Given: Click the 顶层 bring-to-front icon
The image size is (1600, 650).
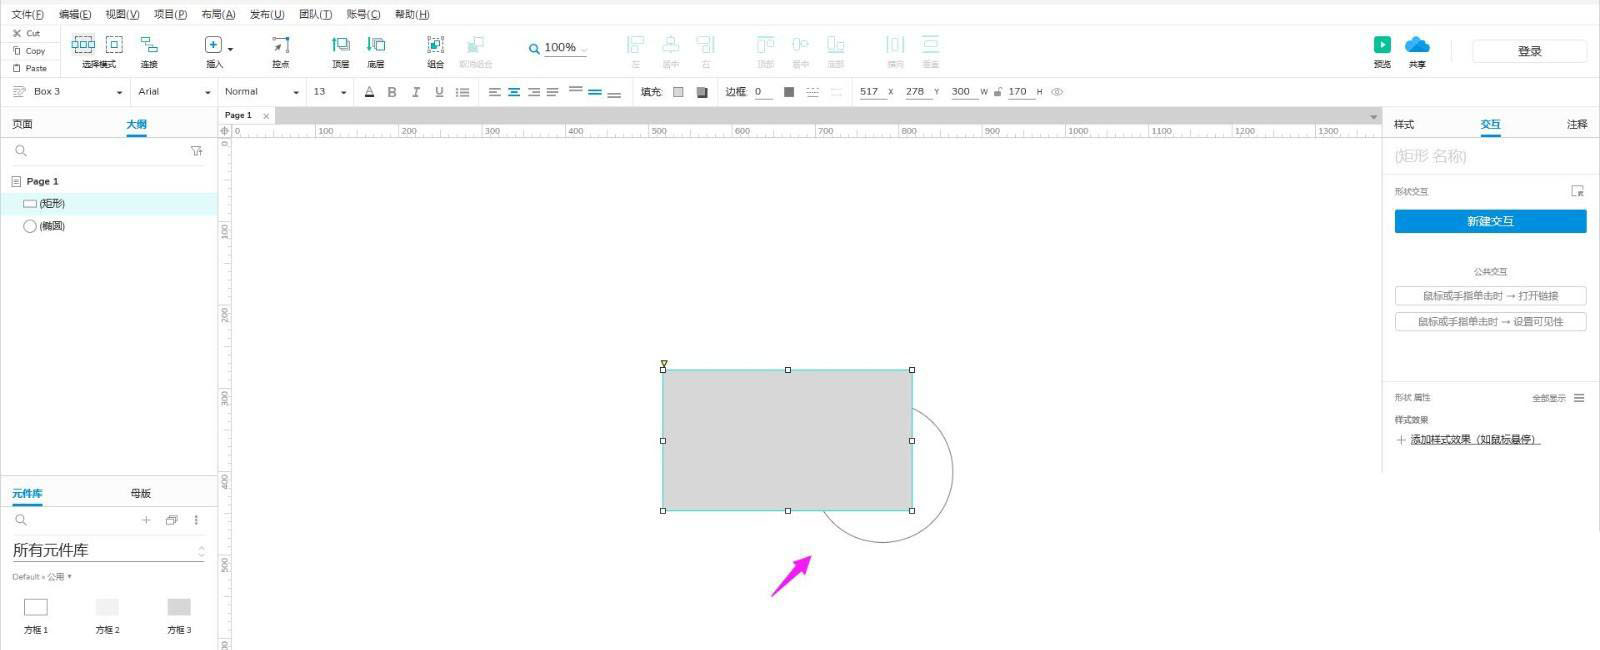Looking at the screenshot, I should (341, 45).
